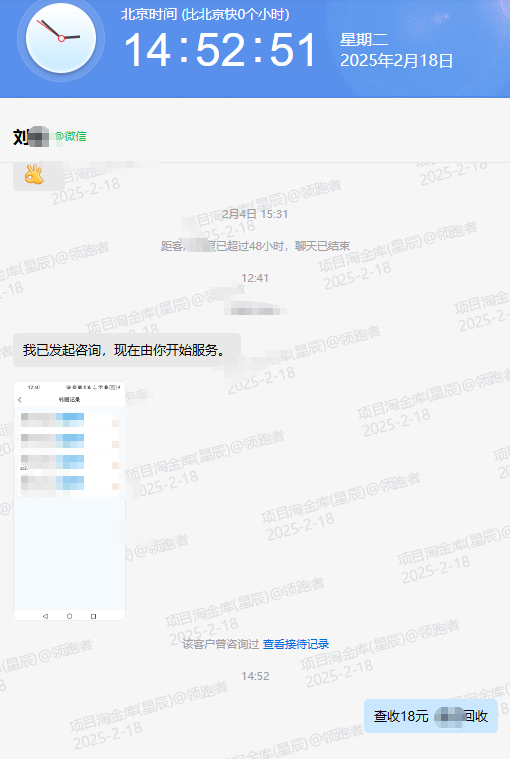The height and width of the screenshot is (759, 510).
Task: Select the sent 查收18元 message bubble
Action: coord(431,716)
